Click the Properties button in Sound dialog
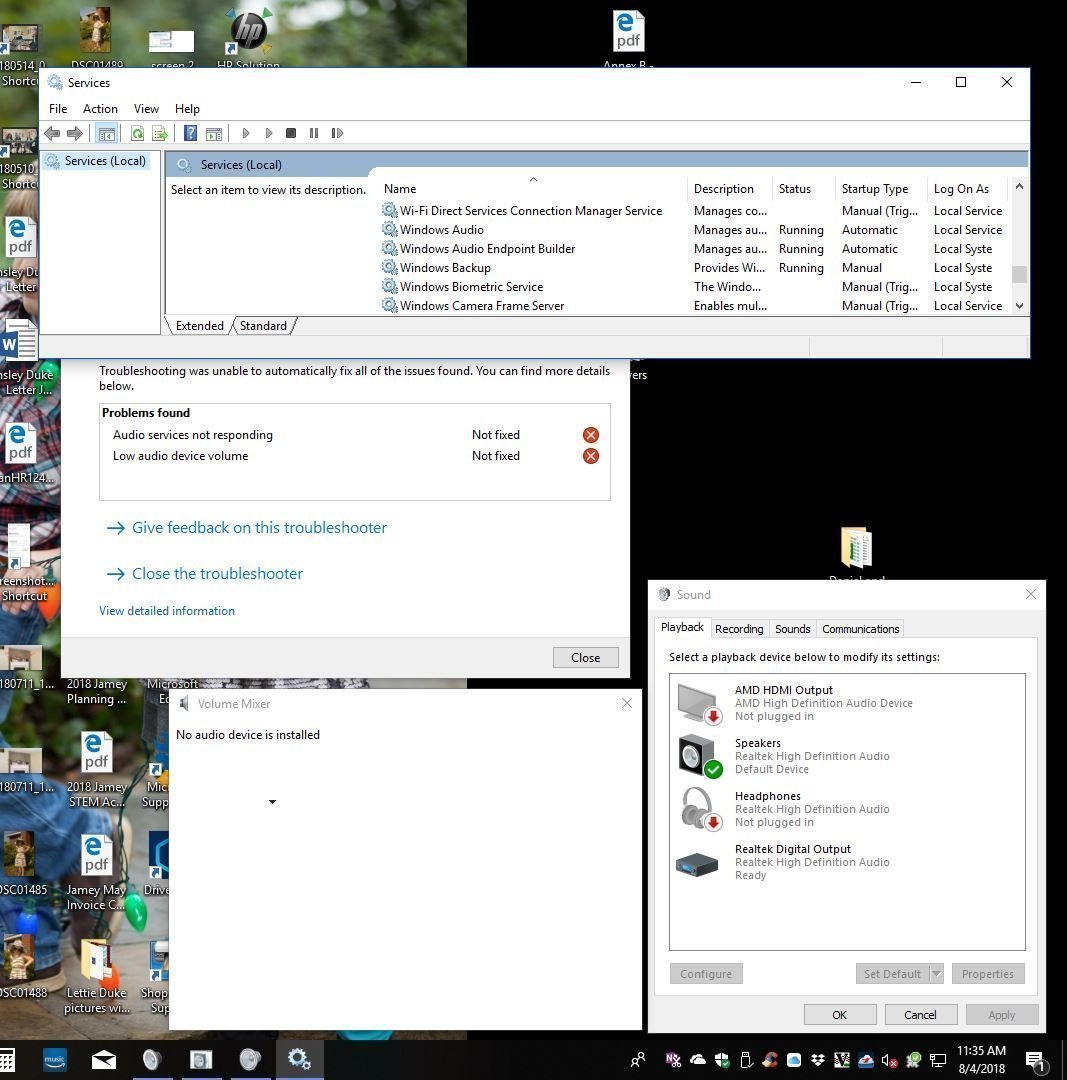This screenshot has width=1067, height=1080. coord(988,974)
